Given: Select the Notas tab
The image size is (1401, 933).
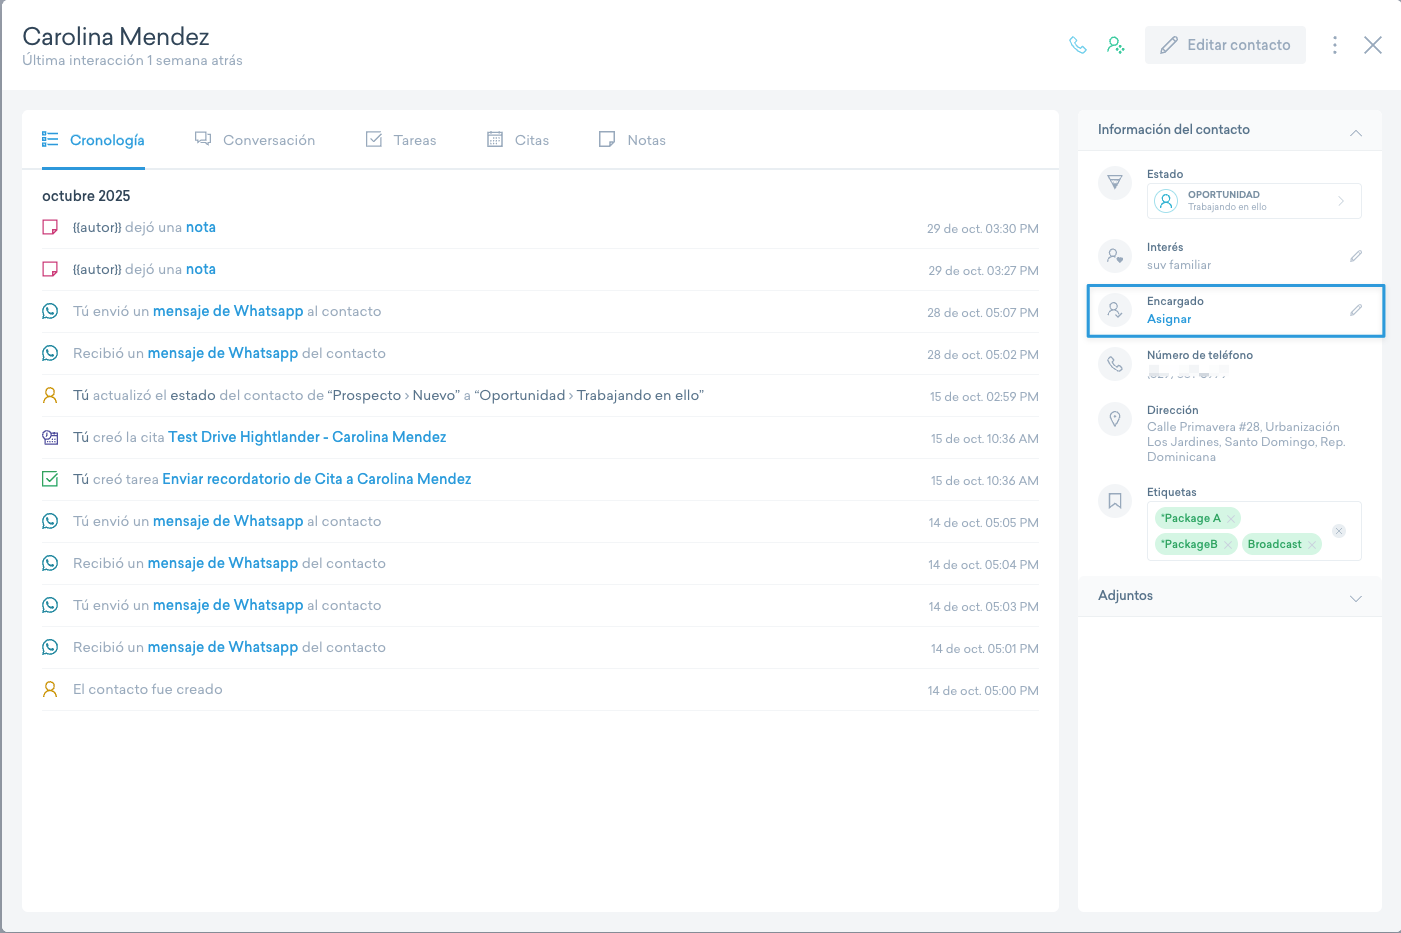Looking at the screenshot, I should point(632,140).
